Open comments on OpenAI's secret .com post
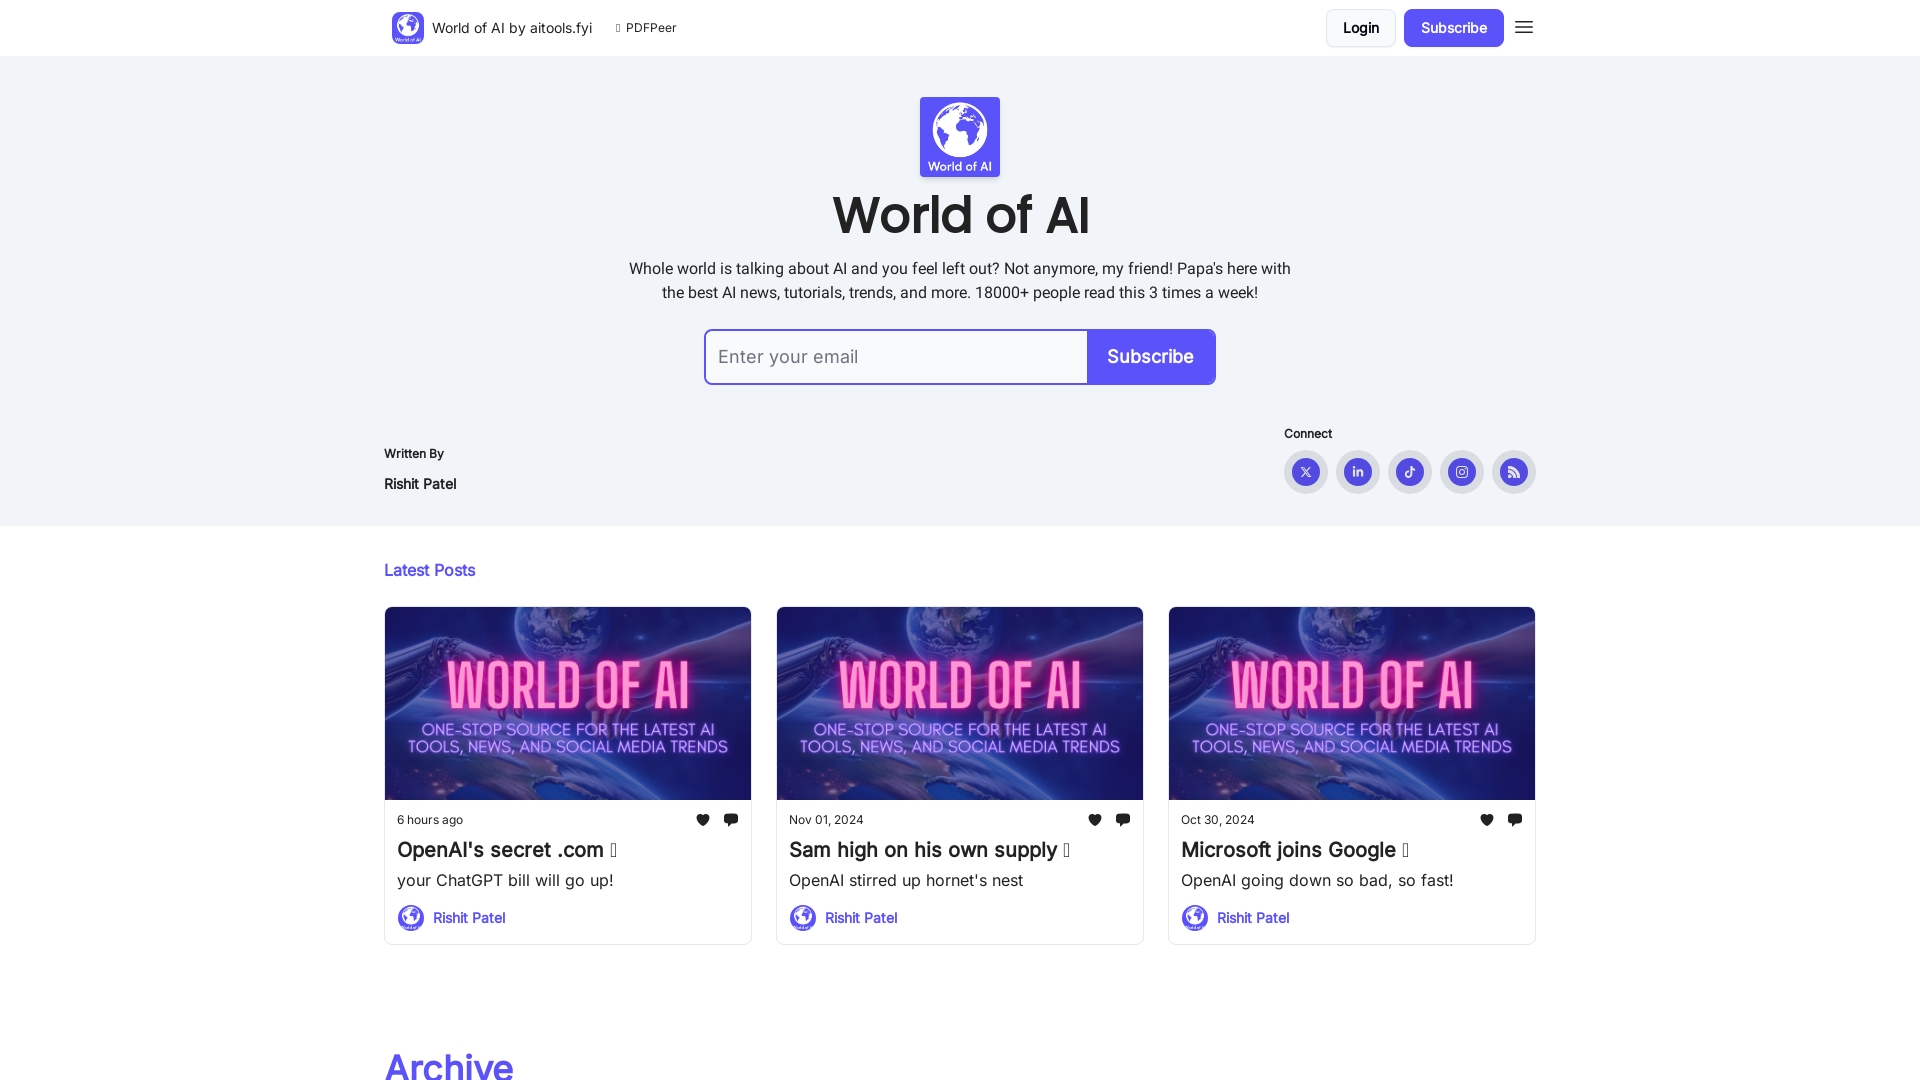The image size is (1920, 1080). 731,820
